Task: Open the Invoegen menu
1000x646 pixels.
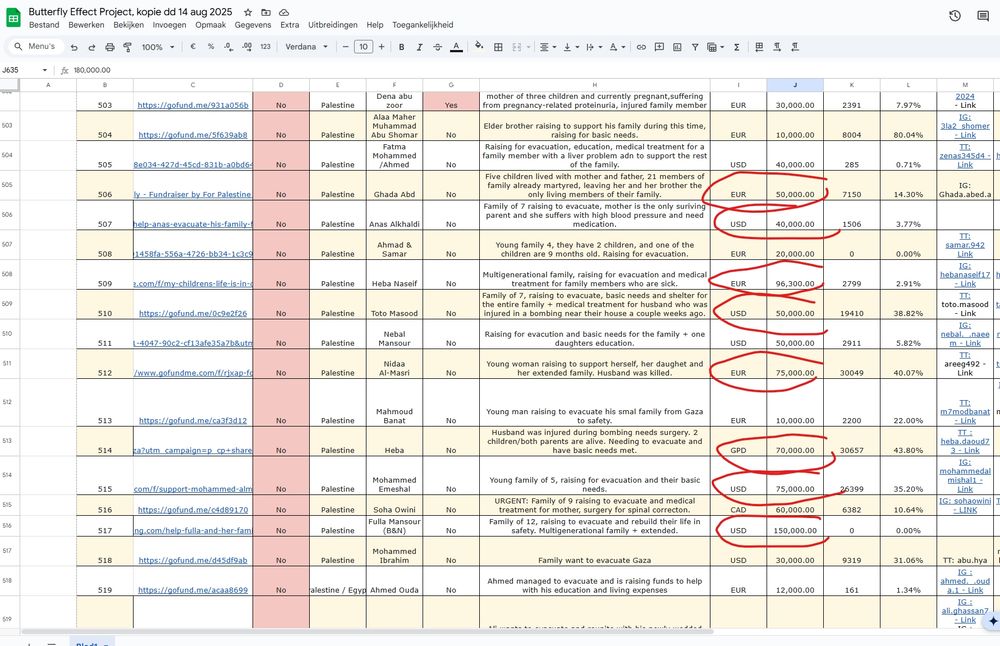Action: [169, 25]
